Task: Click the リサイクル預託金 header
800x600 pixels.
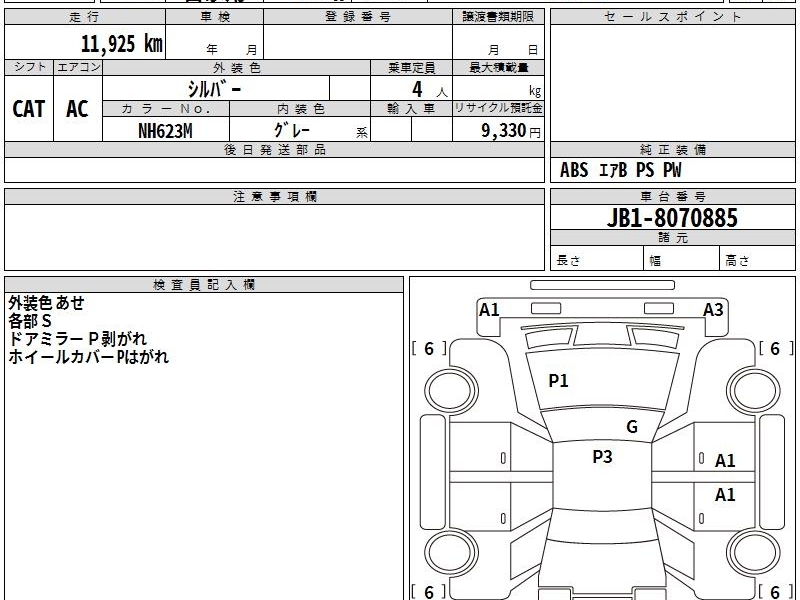Action: click(498, 109)
